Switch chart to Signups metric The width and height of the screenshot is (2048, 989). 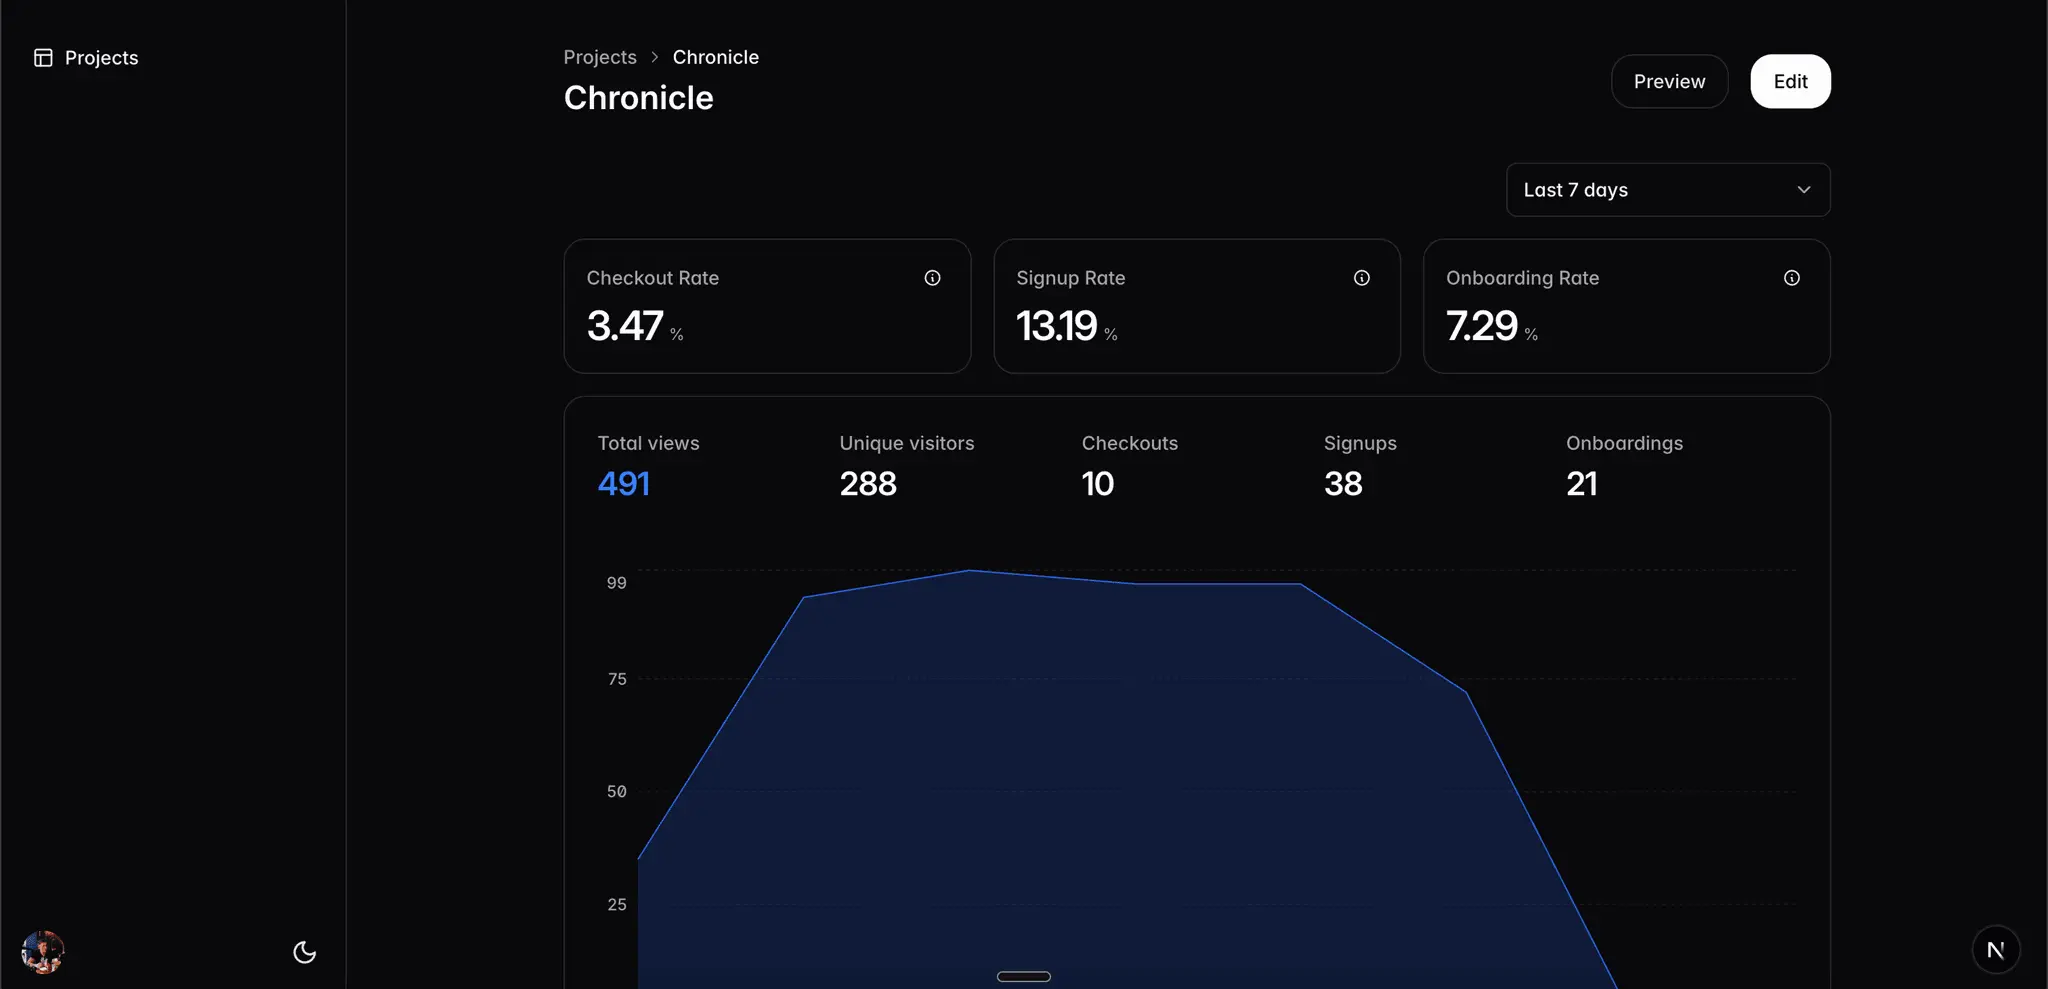point(1360,467)
